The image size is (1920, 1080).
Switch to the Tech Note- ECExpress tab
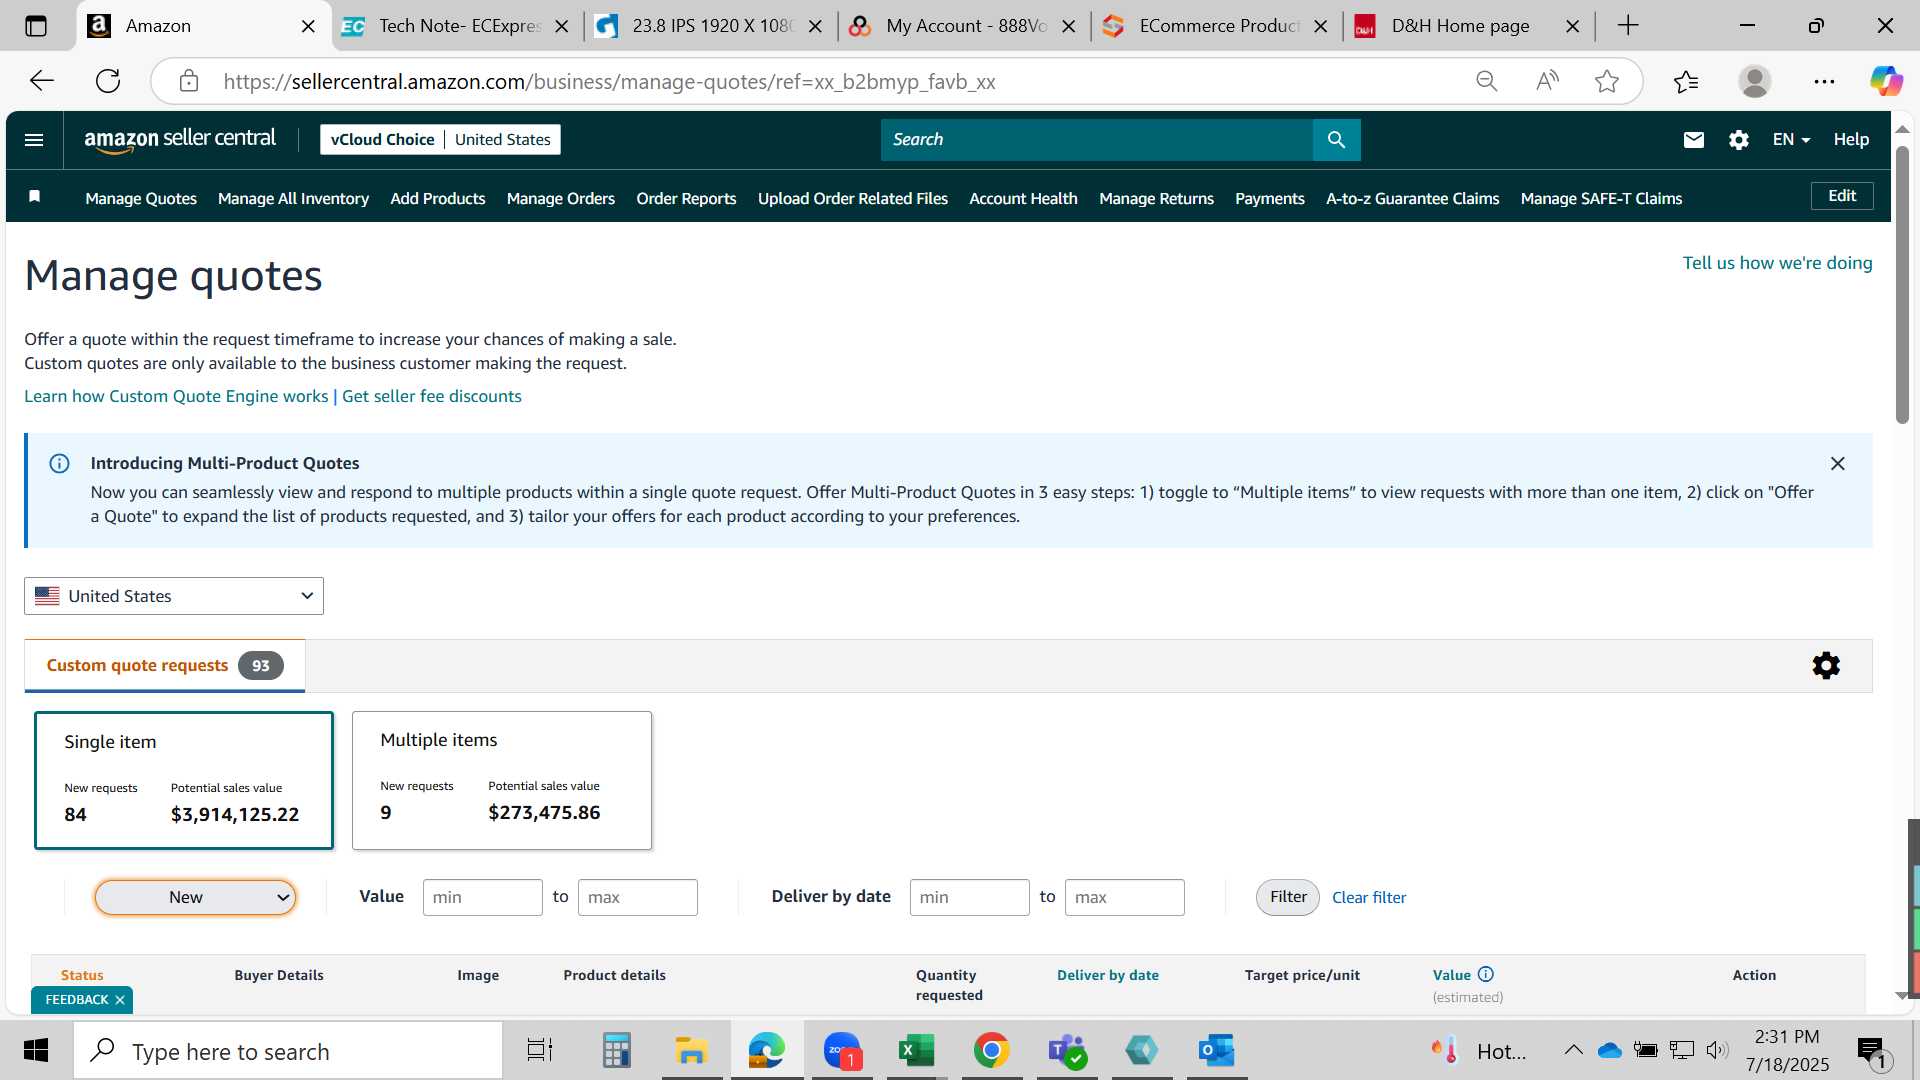(458, 26)
